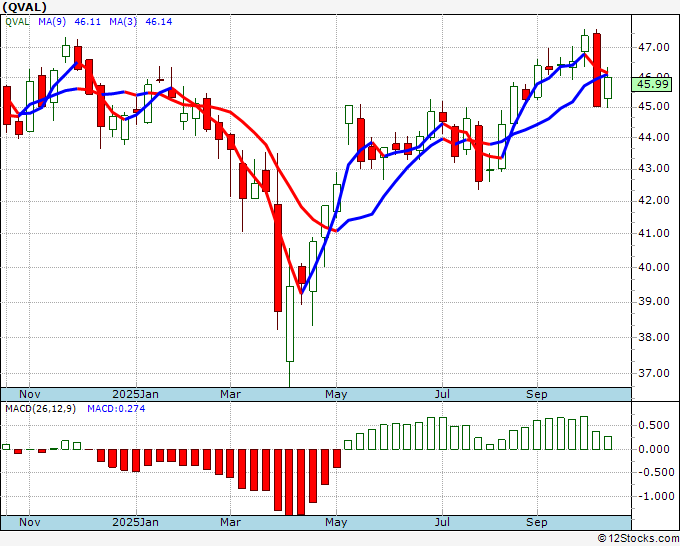Click the 47.00 price axis label
This screenshot has height=546, width=680.
654,47
